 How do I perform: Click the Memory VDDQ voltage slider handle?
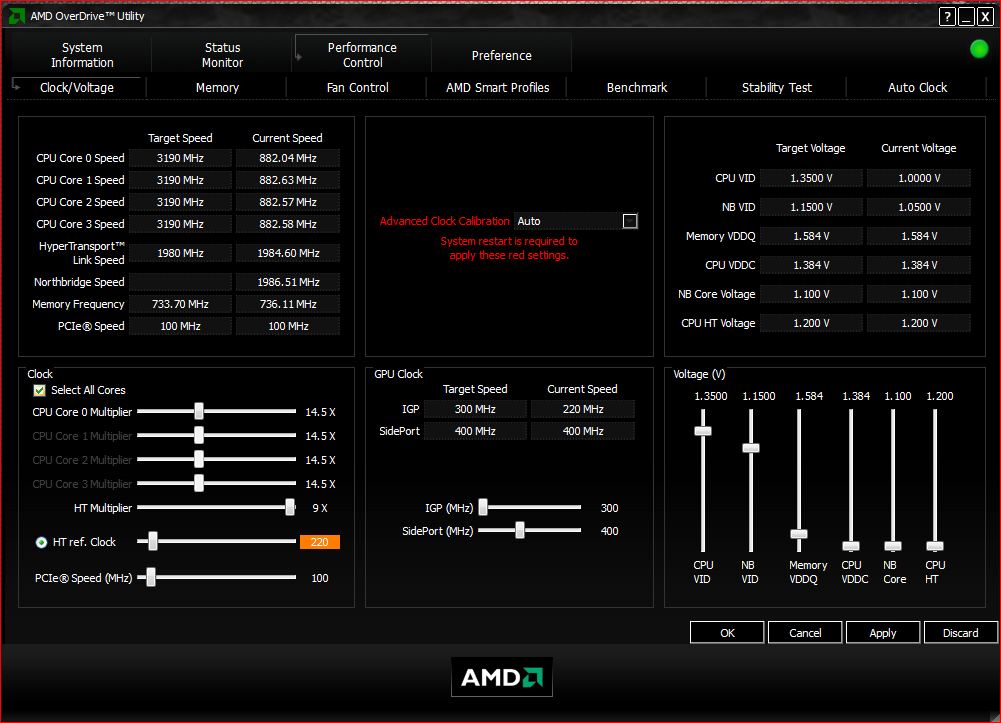point(799,534)
